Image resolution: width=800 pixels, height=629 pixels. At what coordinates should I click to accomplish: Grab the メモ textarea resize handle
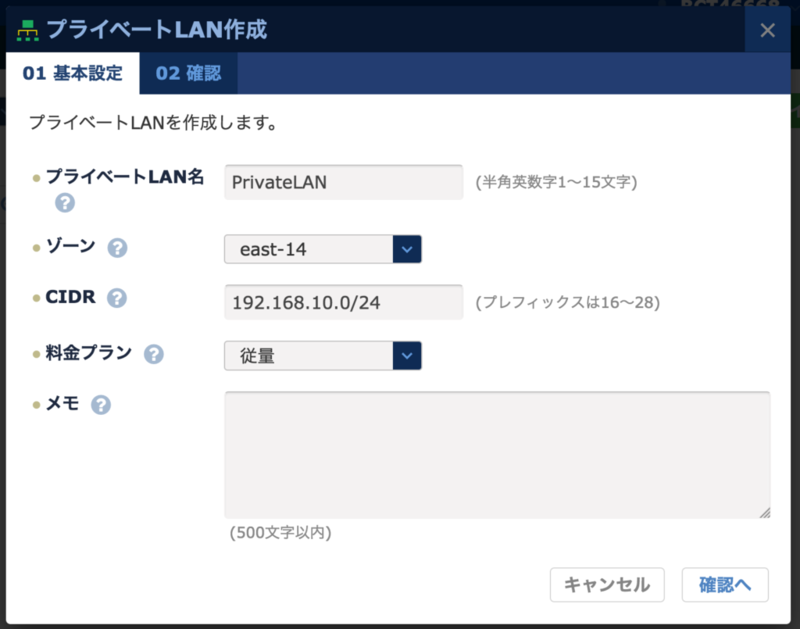click(x=765, y=513)
